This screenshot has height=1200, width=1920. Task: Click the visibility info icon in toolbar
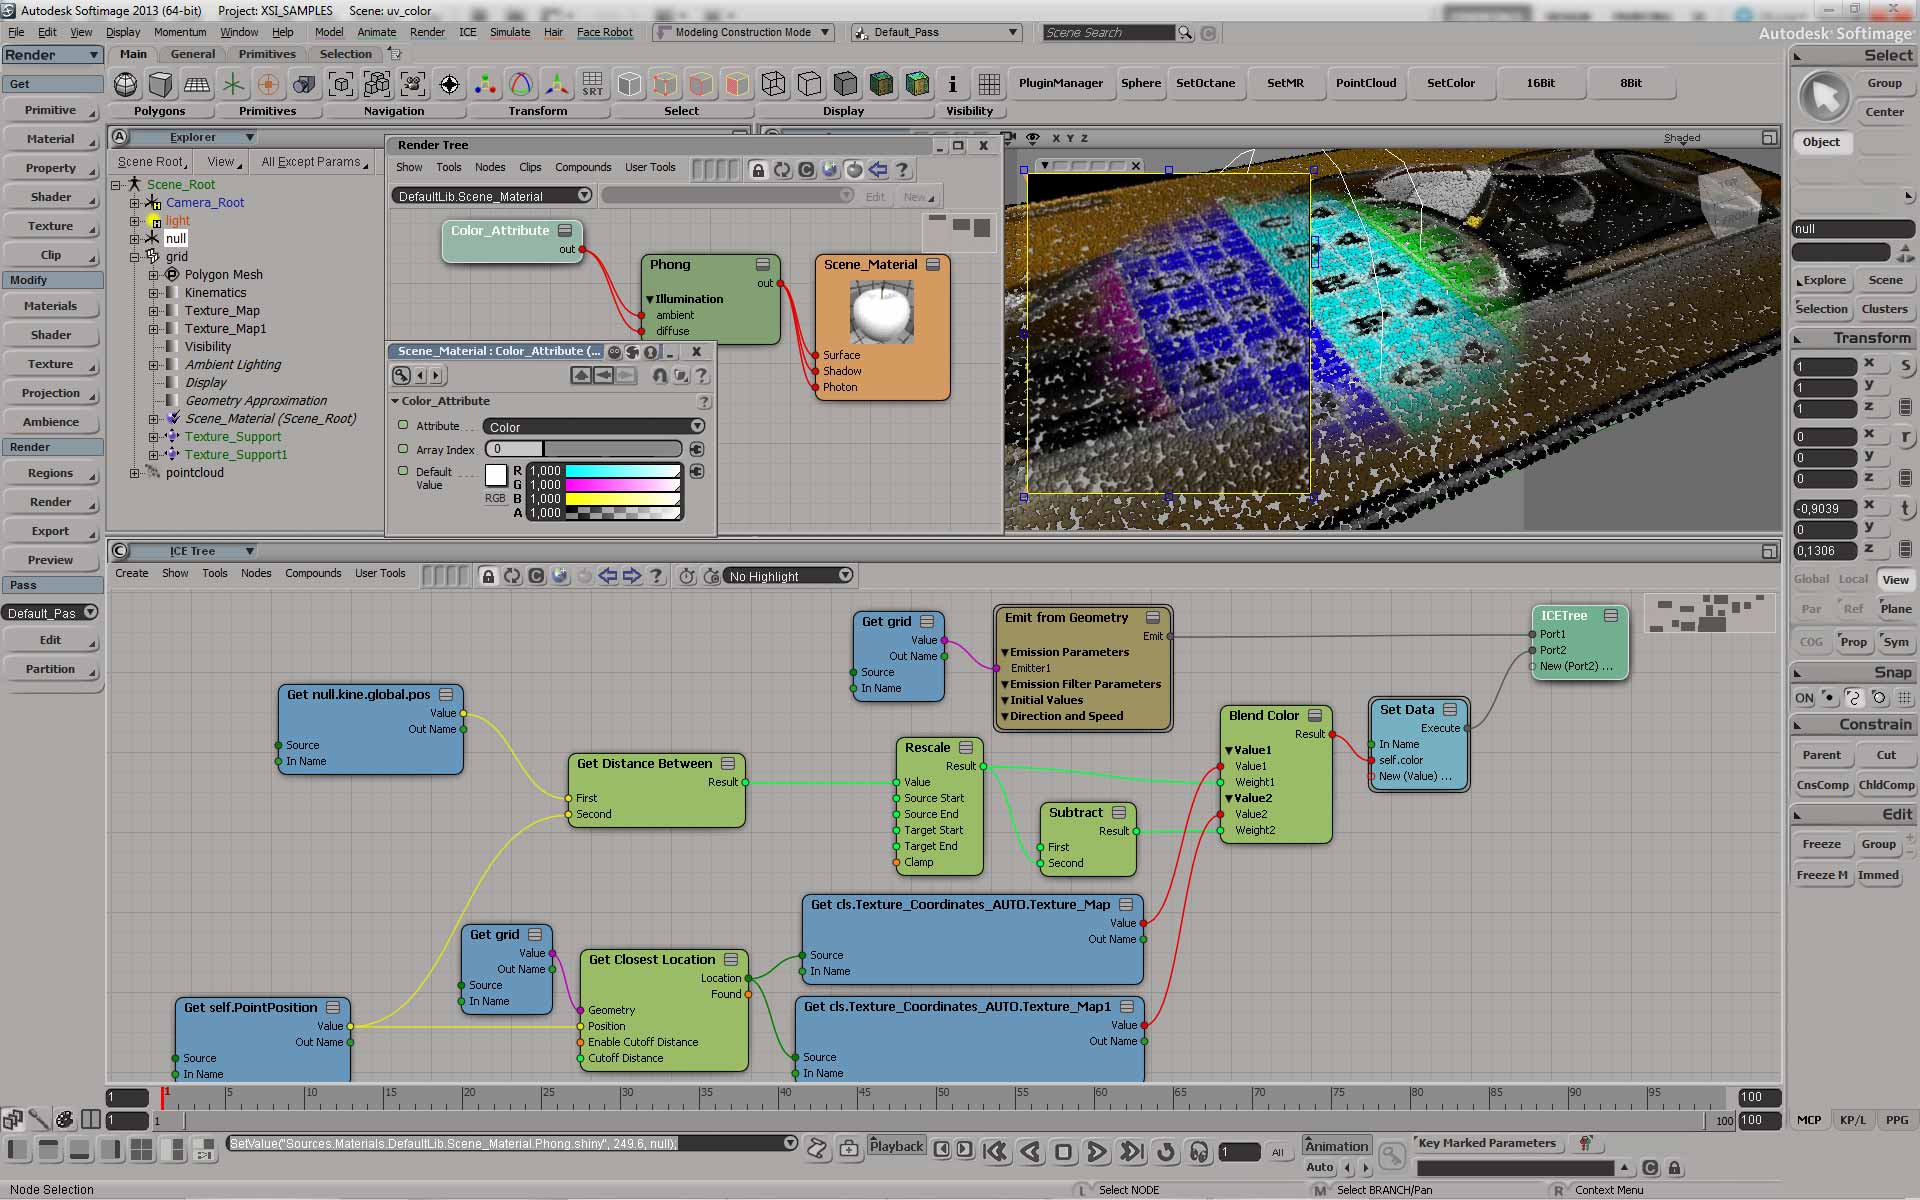click(x=952, y=84)
